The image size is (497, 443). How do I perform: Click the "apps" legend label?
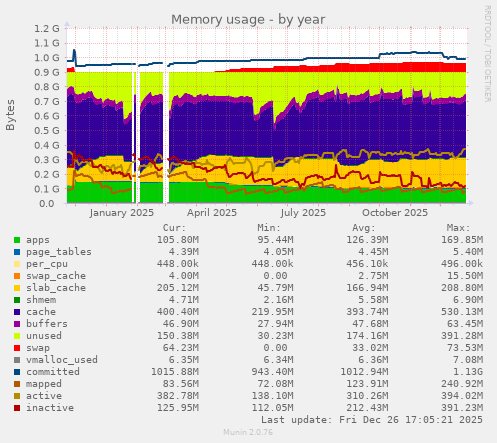(38, 240)
